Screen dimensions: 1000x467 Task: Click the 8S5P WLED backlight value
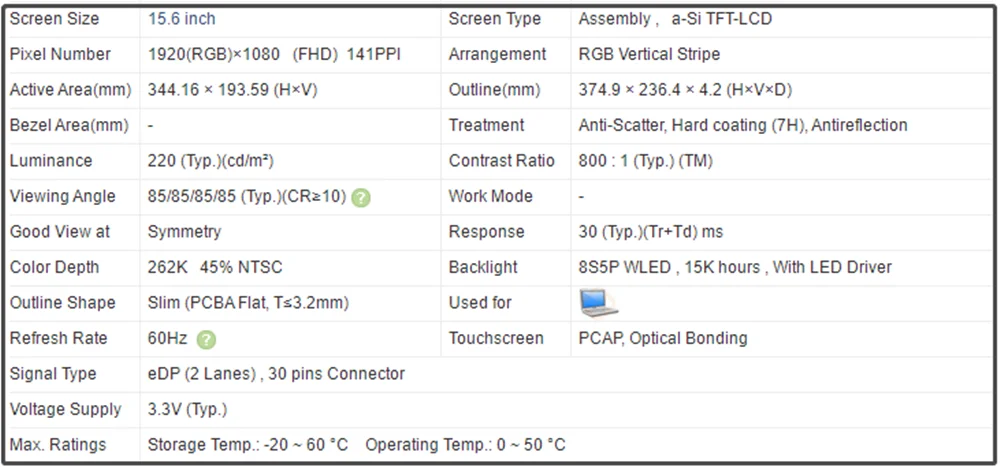[x=735, y=267]
